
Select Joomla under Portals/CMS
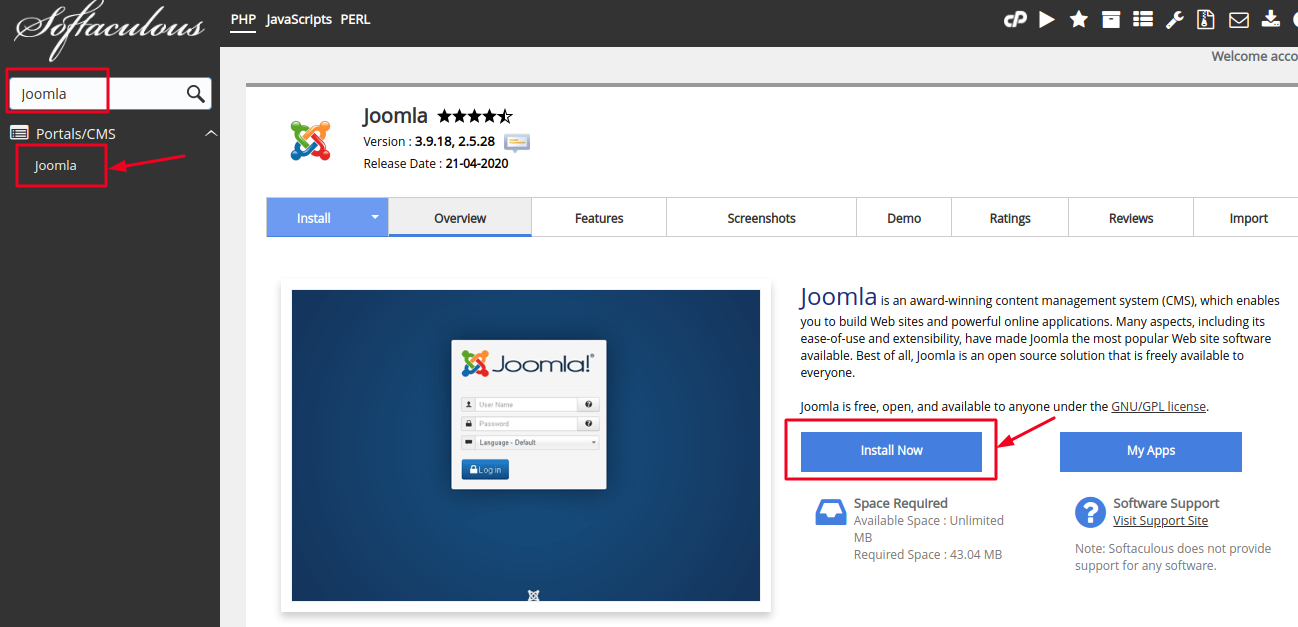click(56, 166)
